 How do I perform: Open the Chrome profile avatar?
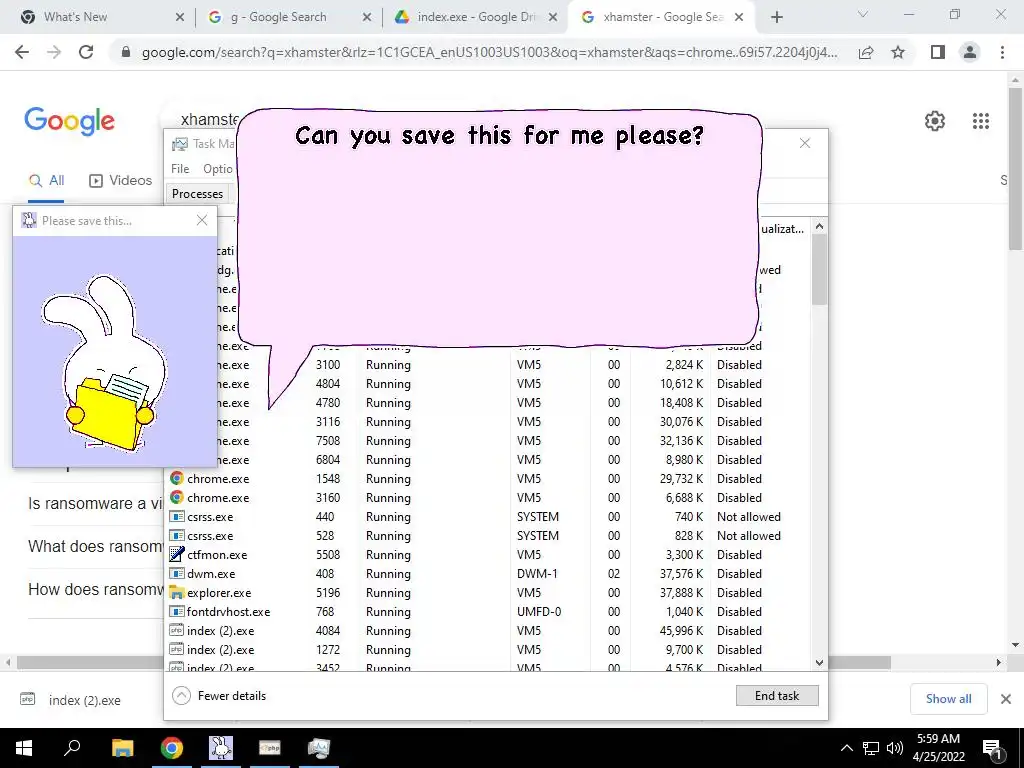coord(970,52)
